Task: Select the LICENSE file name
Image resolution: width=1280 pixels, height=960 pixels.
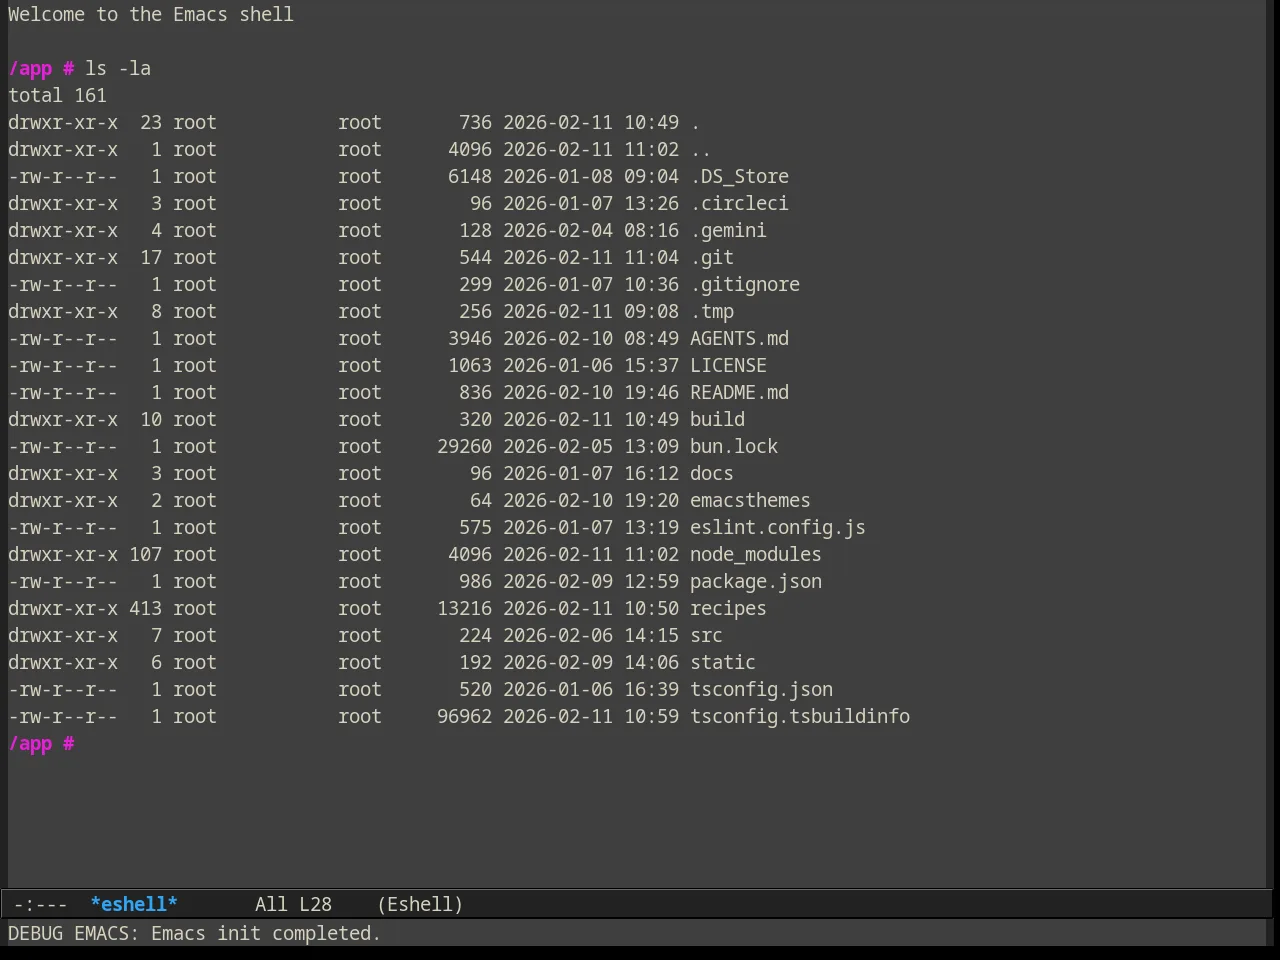Action: [x=728, y=365]
